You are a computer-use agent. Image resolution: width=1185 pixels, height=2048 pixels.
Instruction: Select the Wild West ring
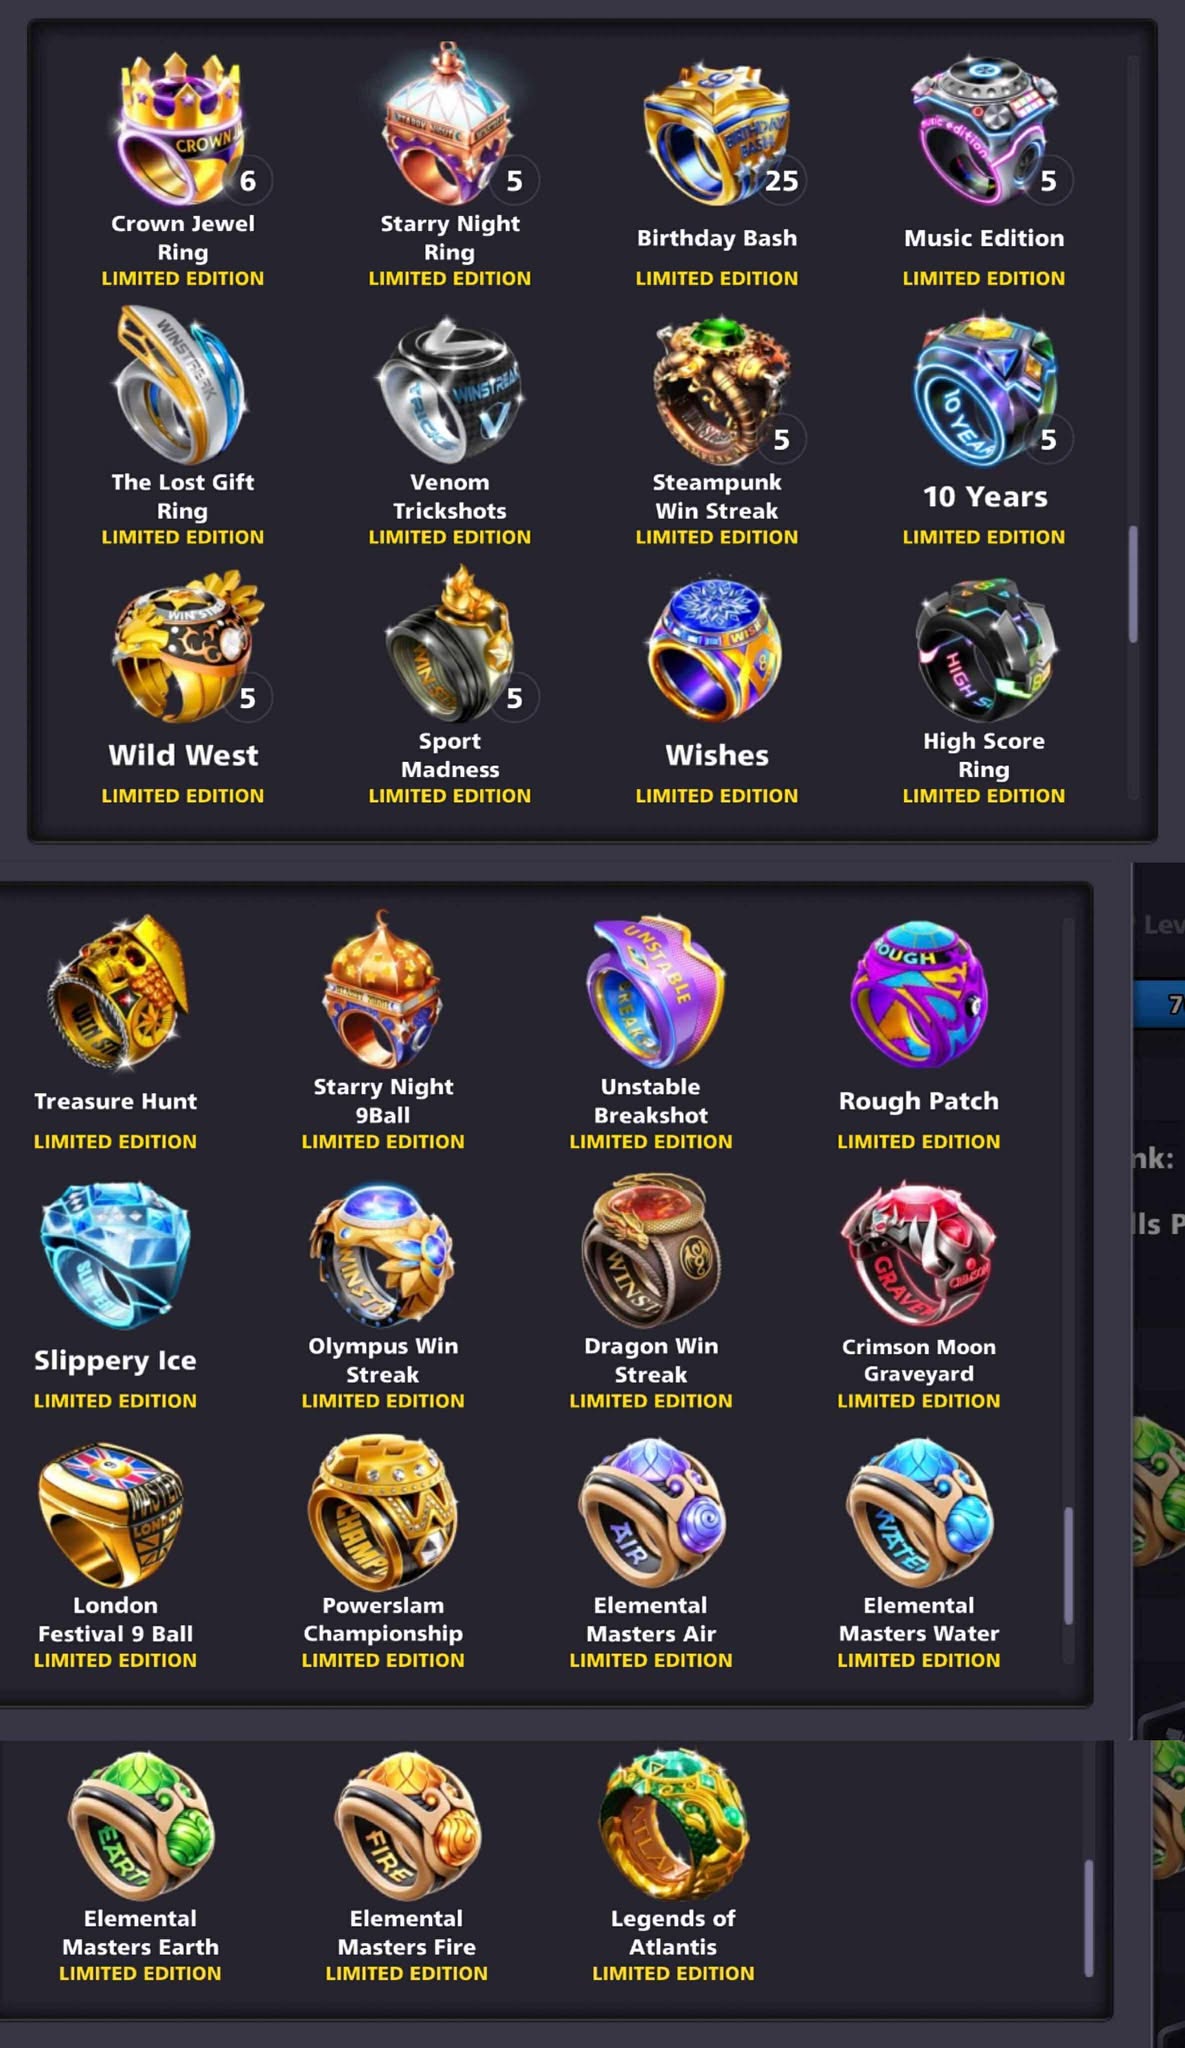click(x=186, y=647)
